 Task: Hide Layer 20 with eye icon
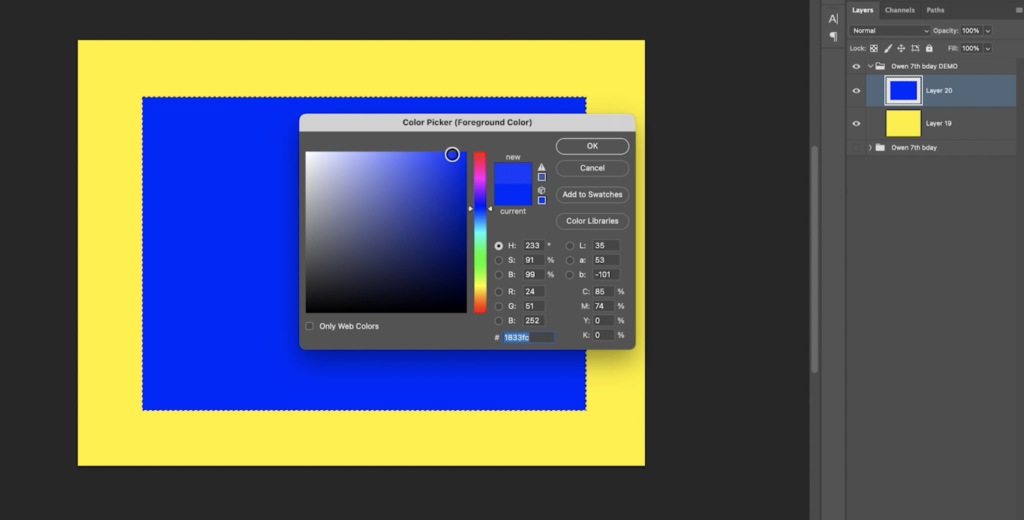[856, 91]
